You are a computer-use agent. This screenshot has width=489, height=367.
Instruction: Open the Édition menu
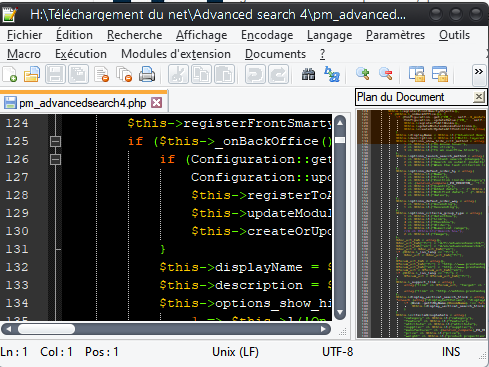[x=74, y=35]
